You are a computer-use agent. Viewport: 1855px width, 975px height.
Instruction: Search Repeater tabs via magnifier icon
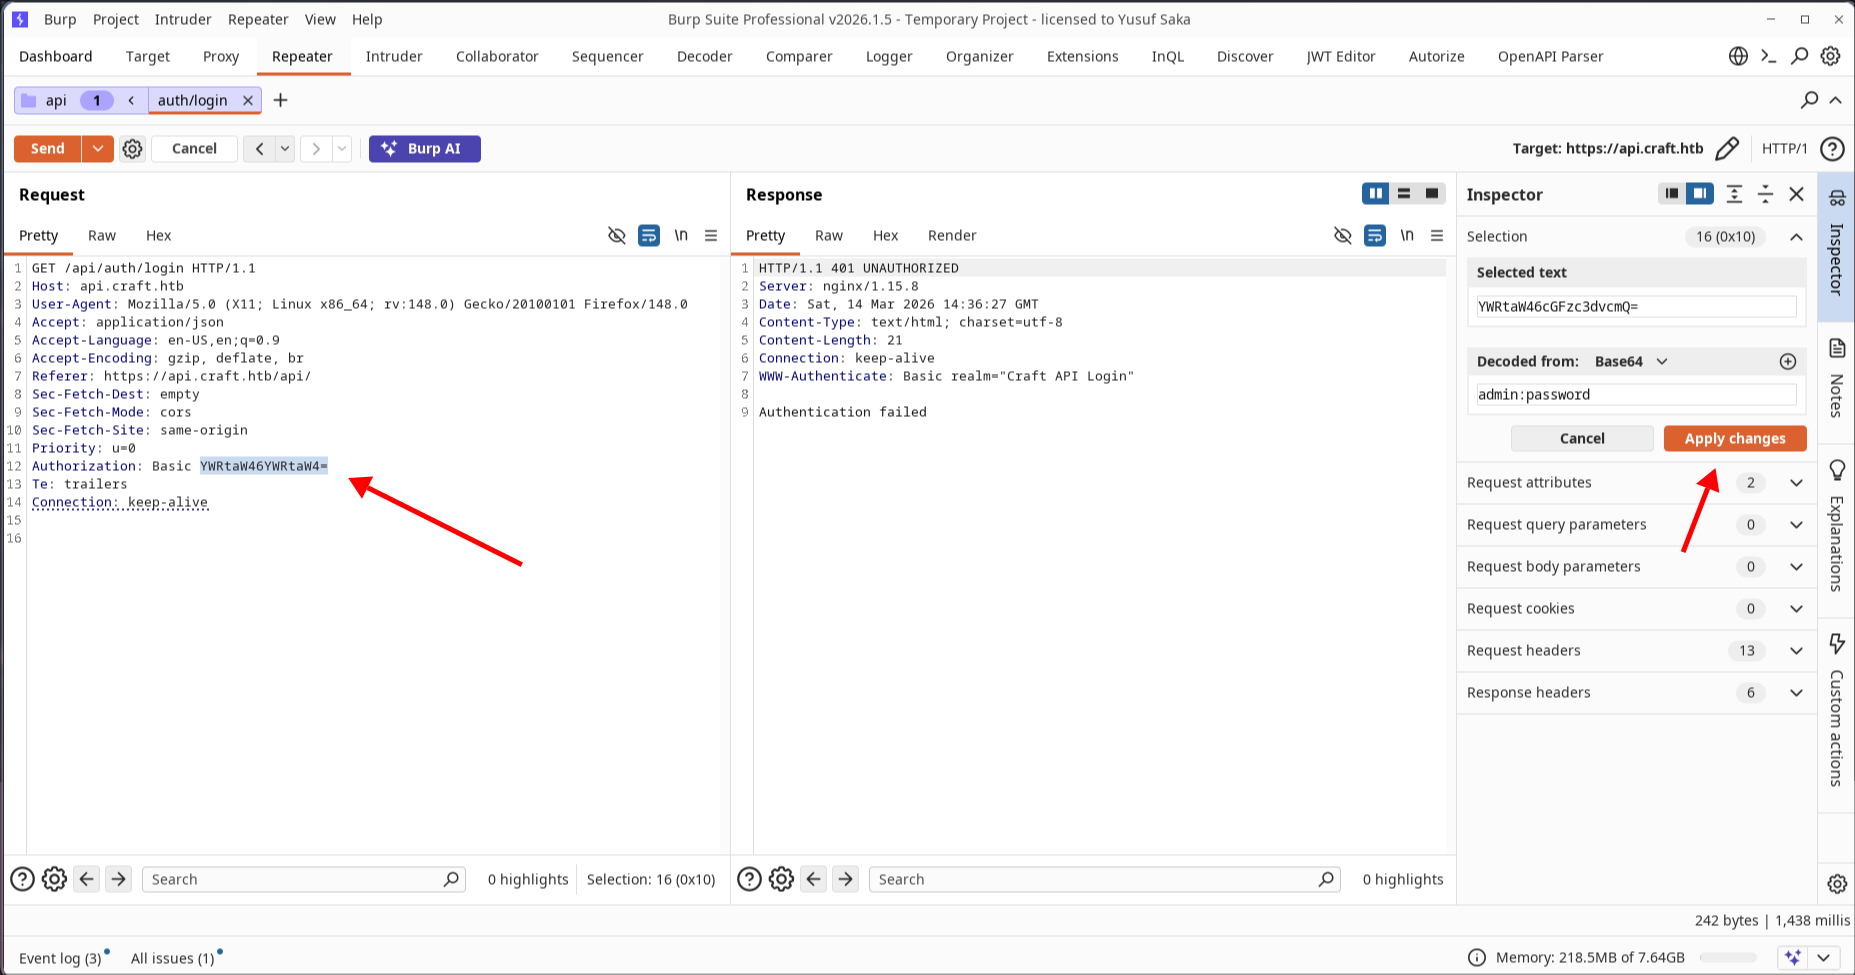[1809, 100]
